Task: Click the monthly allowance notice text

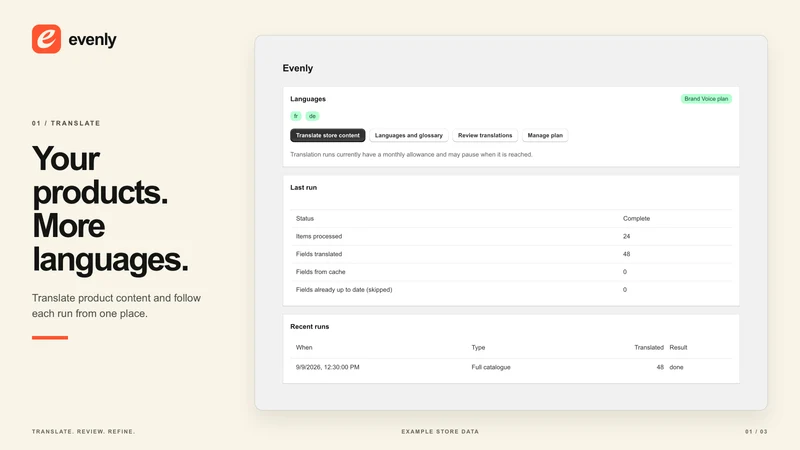Action: pos(411,155)
